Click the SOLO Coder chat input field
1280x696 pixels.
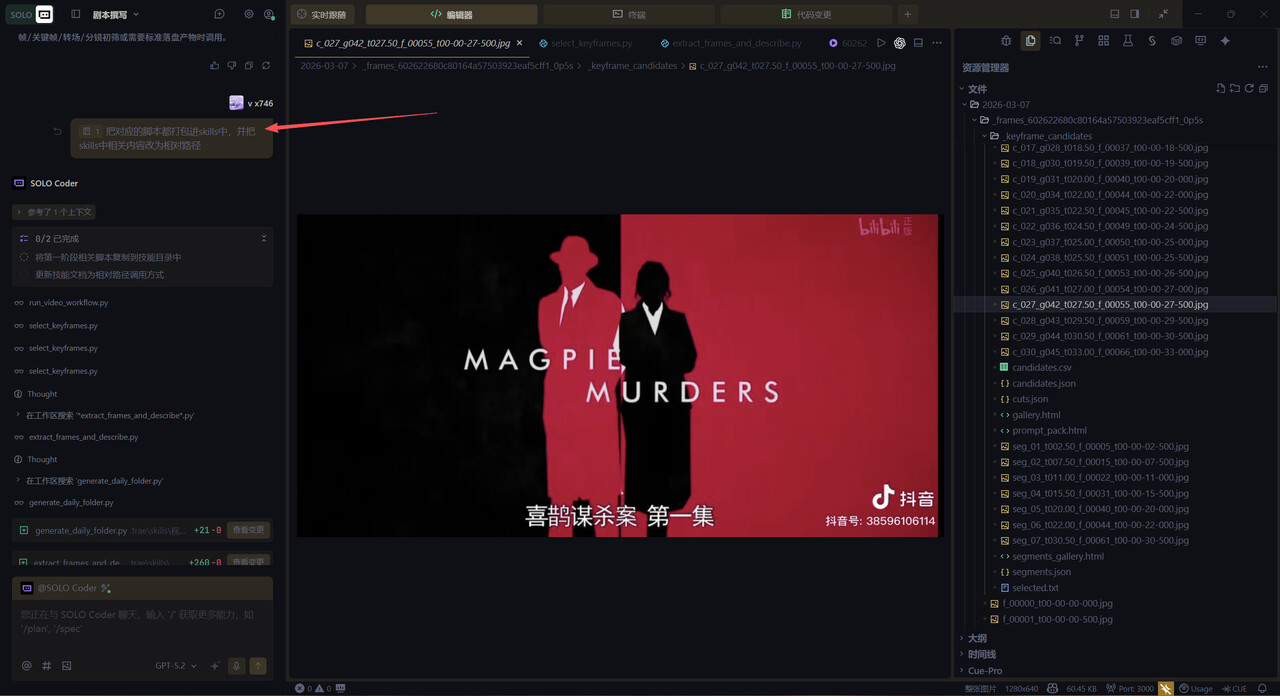(x=142, y=622)
